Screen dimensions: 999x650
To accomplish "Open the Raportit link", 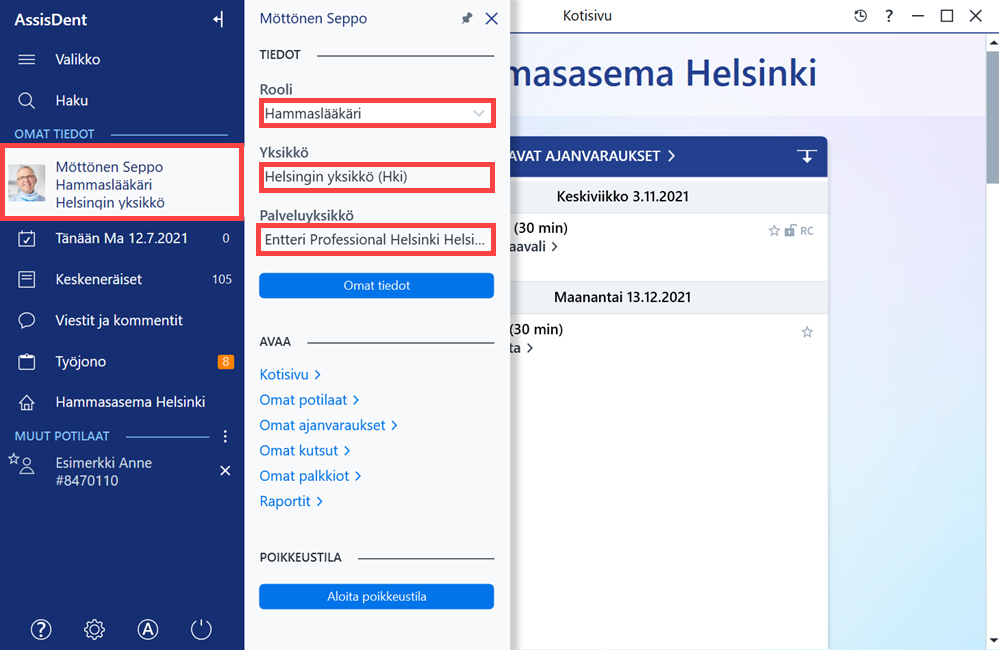I will [291, 502].
